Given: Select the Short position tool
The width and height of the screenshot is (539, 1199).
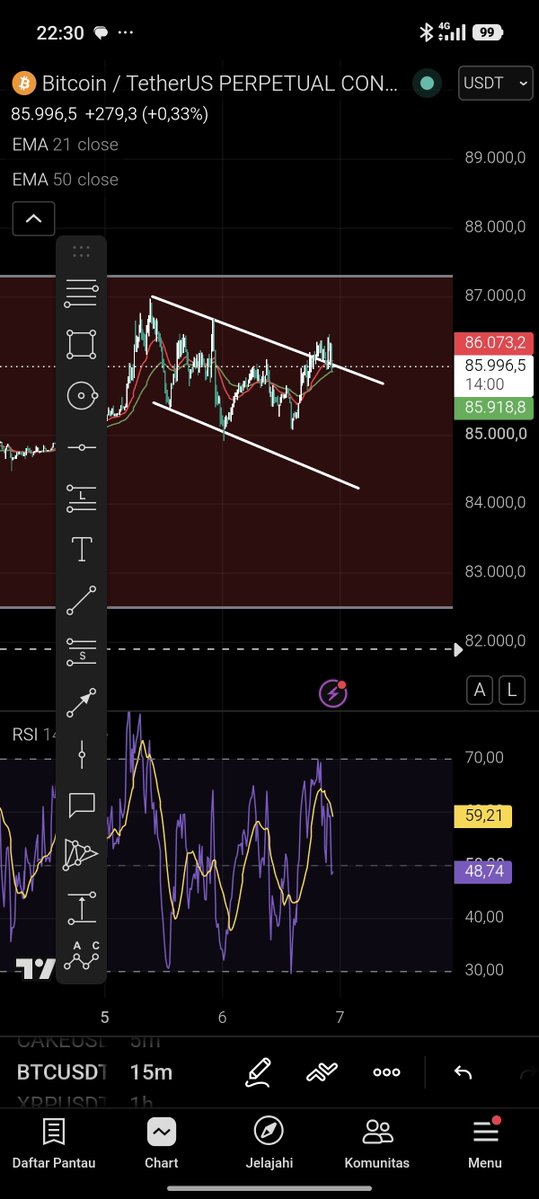Looking at the screenshot, I should tap(82, 651).
